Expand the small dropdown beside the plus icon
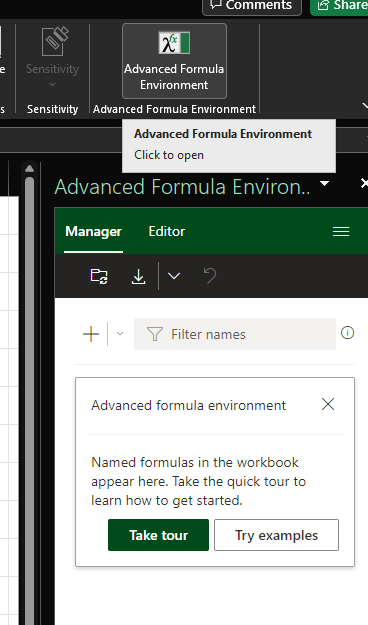Viewport: 368px width, 625px height. (120, 334)
